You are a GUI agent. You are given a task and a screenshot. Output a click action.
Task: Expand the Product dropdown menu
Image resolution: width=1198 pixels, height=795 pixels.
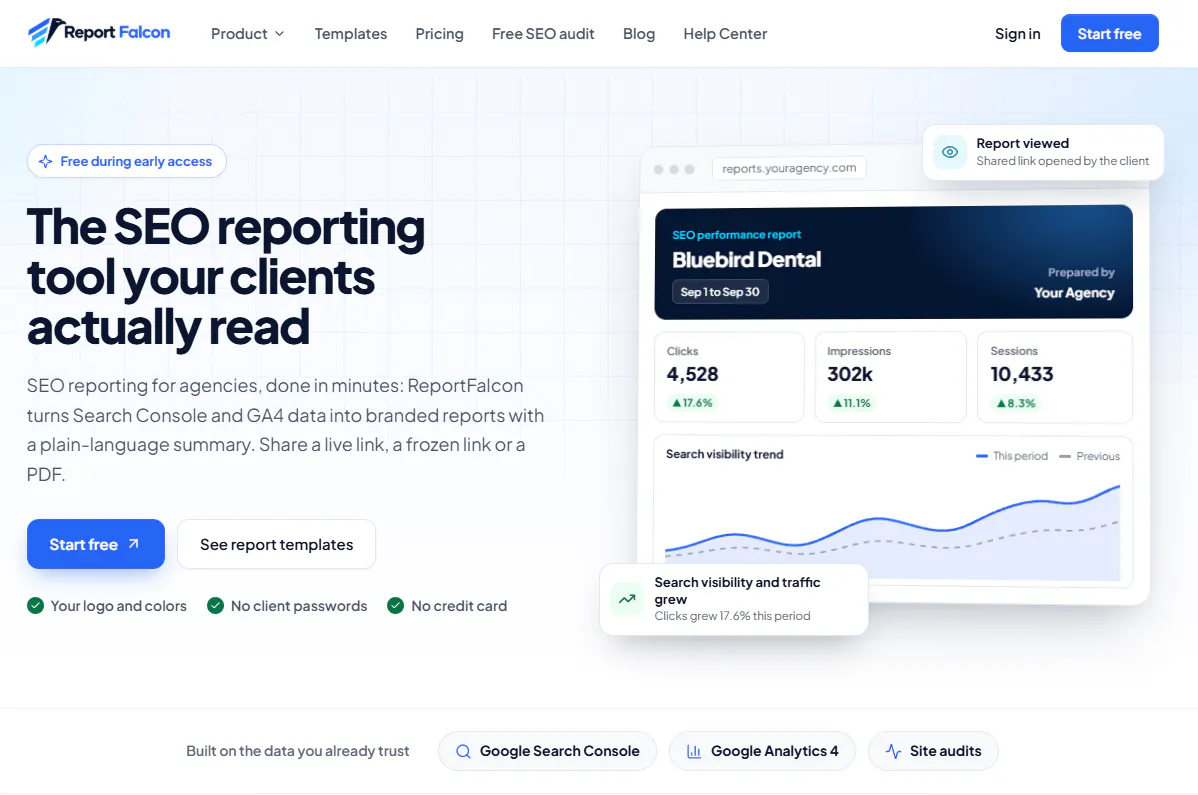pos(248,34)
